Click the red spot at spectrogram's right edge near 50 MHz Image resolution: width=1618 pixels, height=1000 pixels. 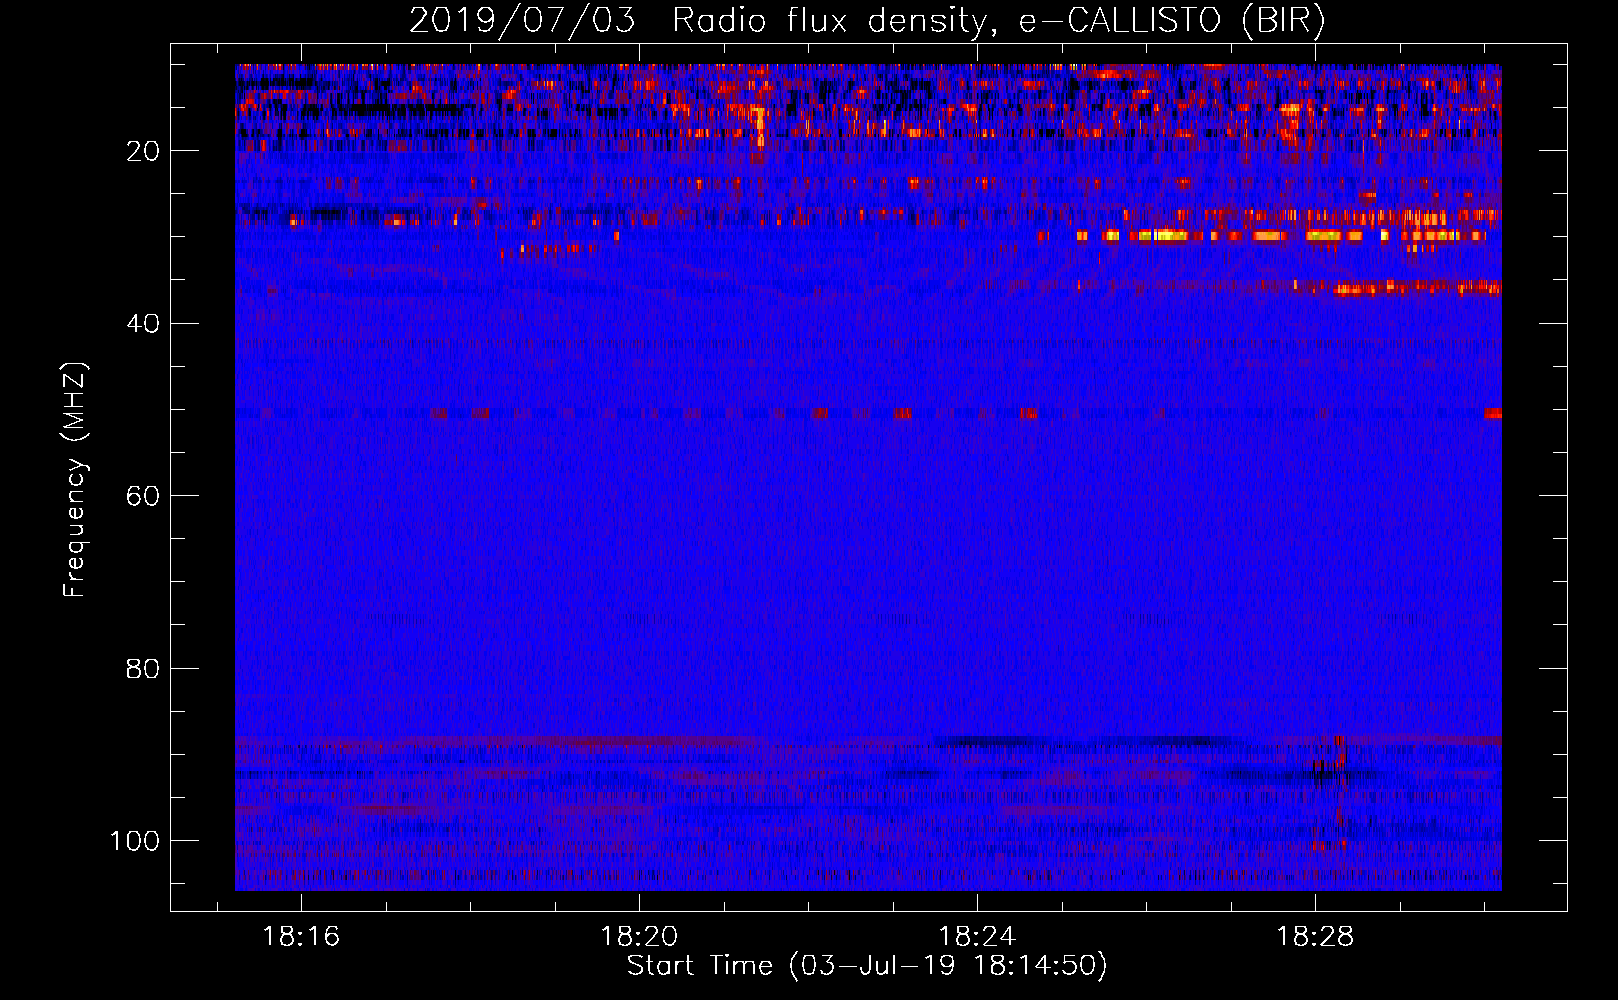pyautogui.click(x=1493, y=413)
